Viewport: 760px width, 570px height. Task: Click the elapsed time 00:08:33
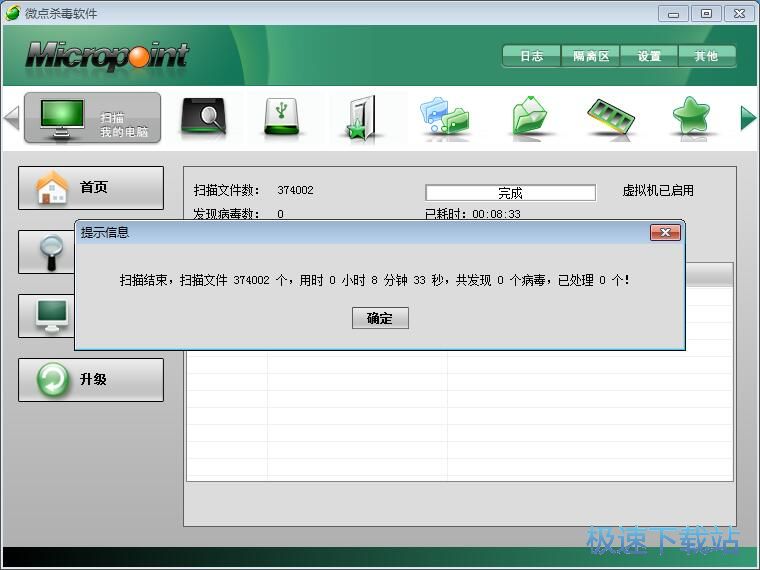click(x=496, y=214)
